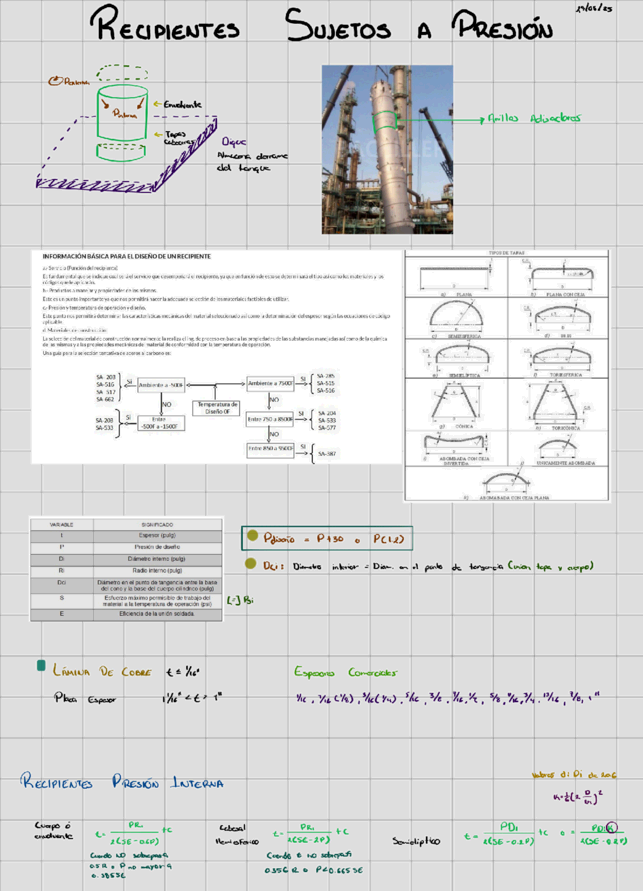Select the green 'Espesores Comerciales' heading

tap(345, 672)
